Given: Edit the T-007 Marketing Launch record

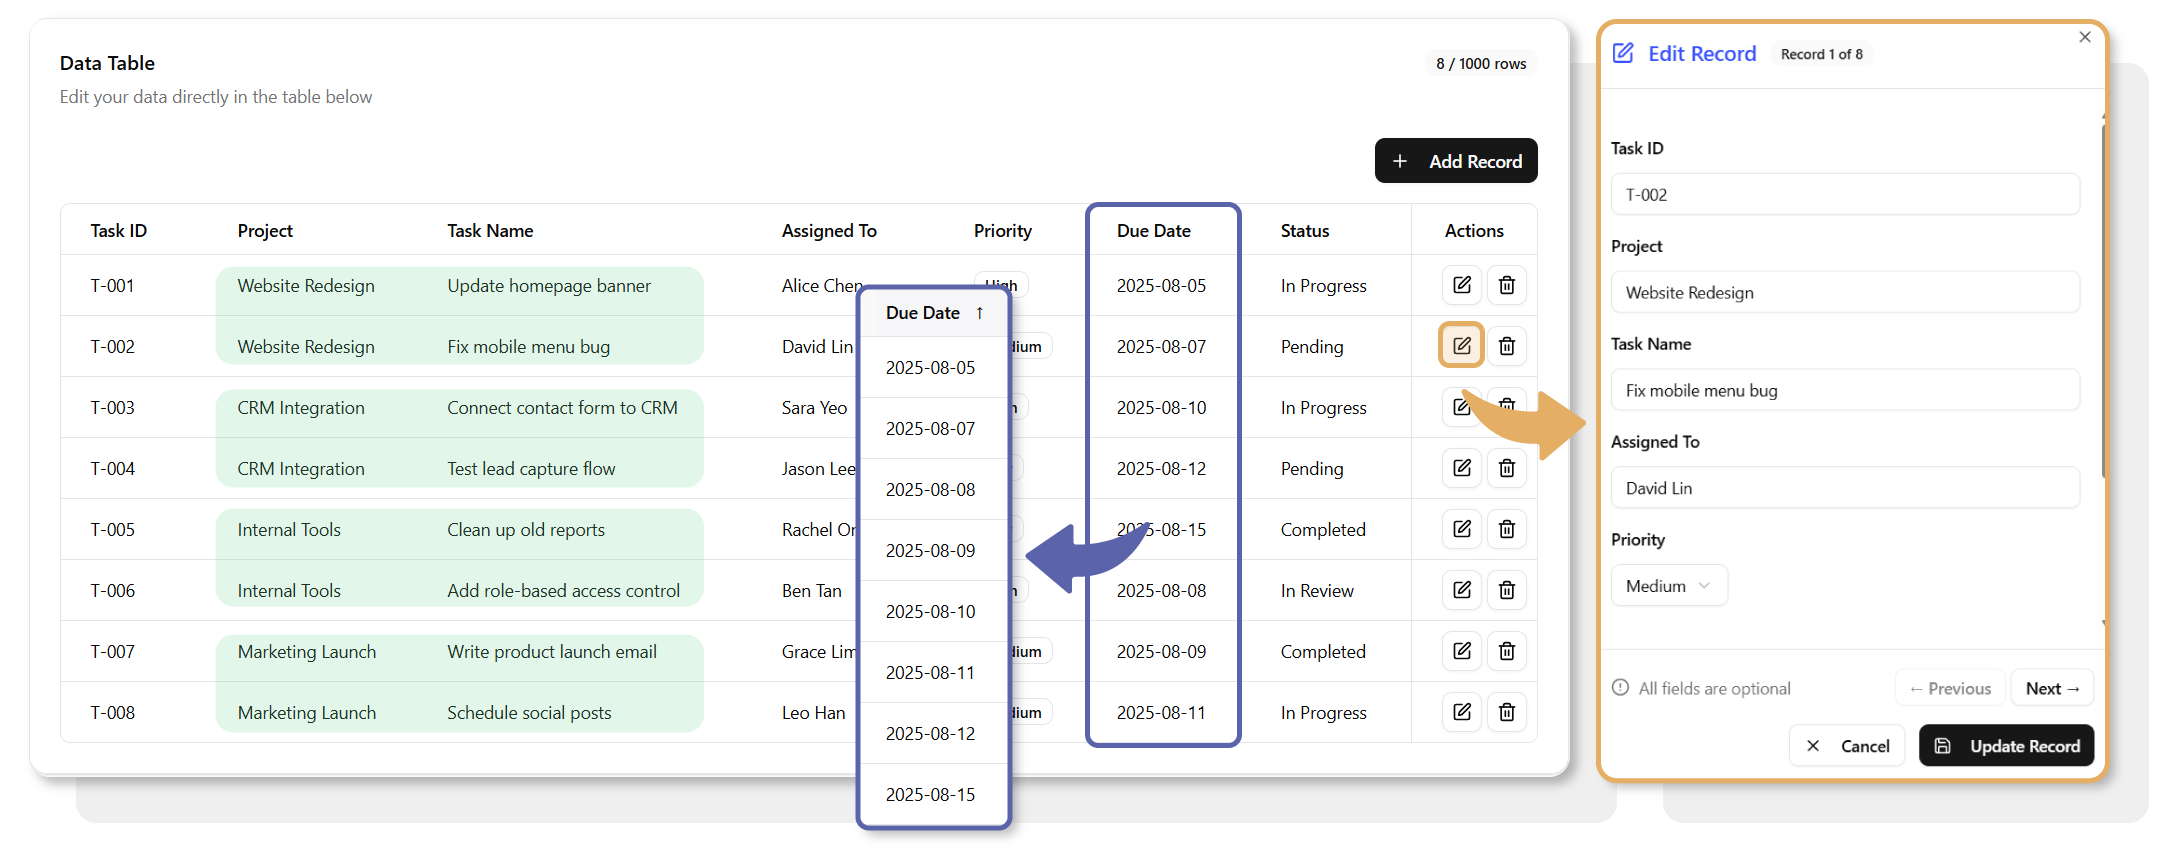Looking at the screenshot, I should point(1461,651).
